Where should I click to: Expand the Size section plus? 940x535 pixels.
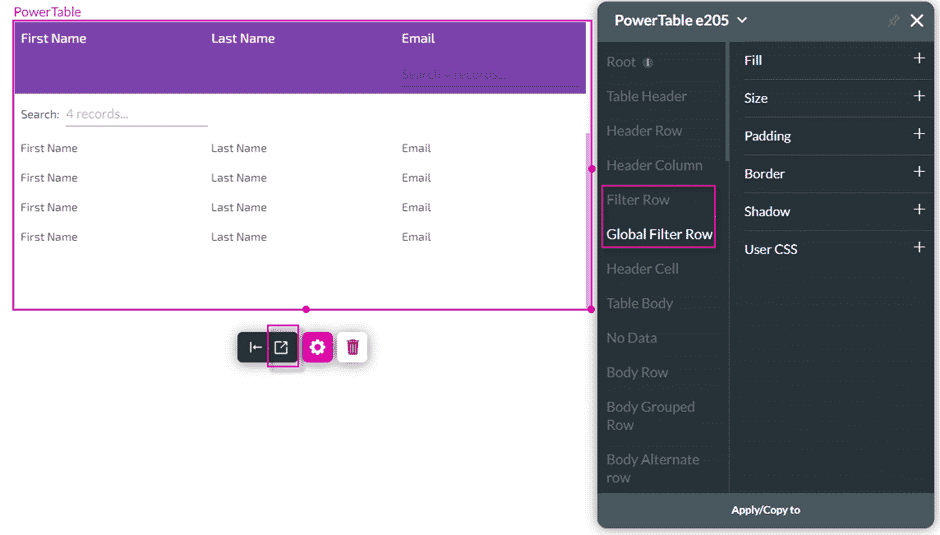pos(919,97)
